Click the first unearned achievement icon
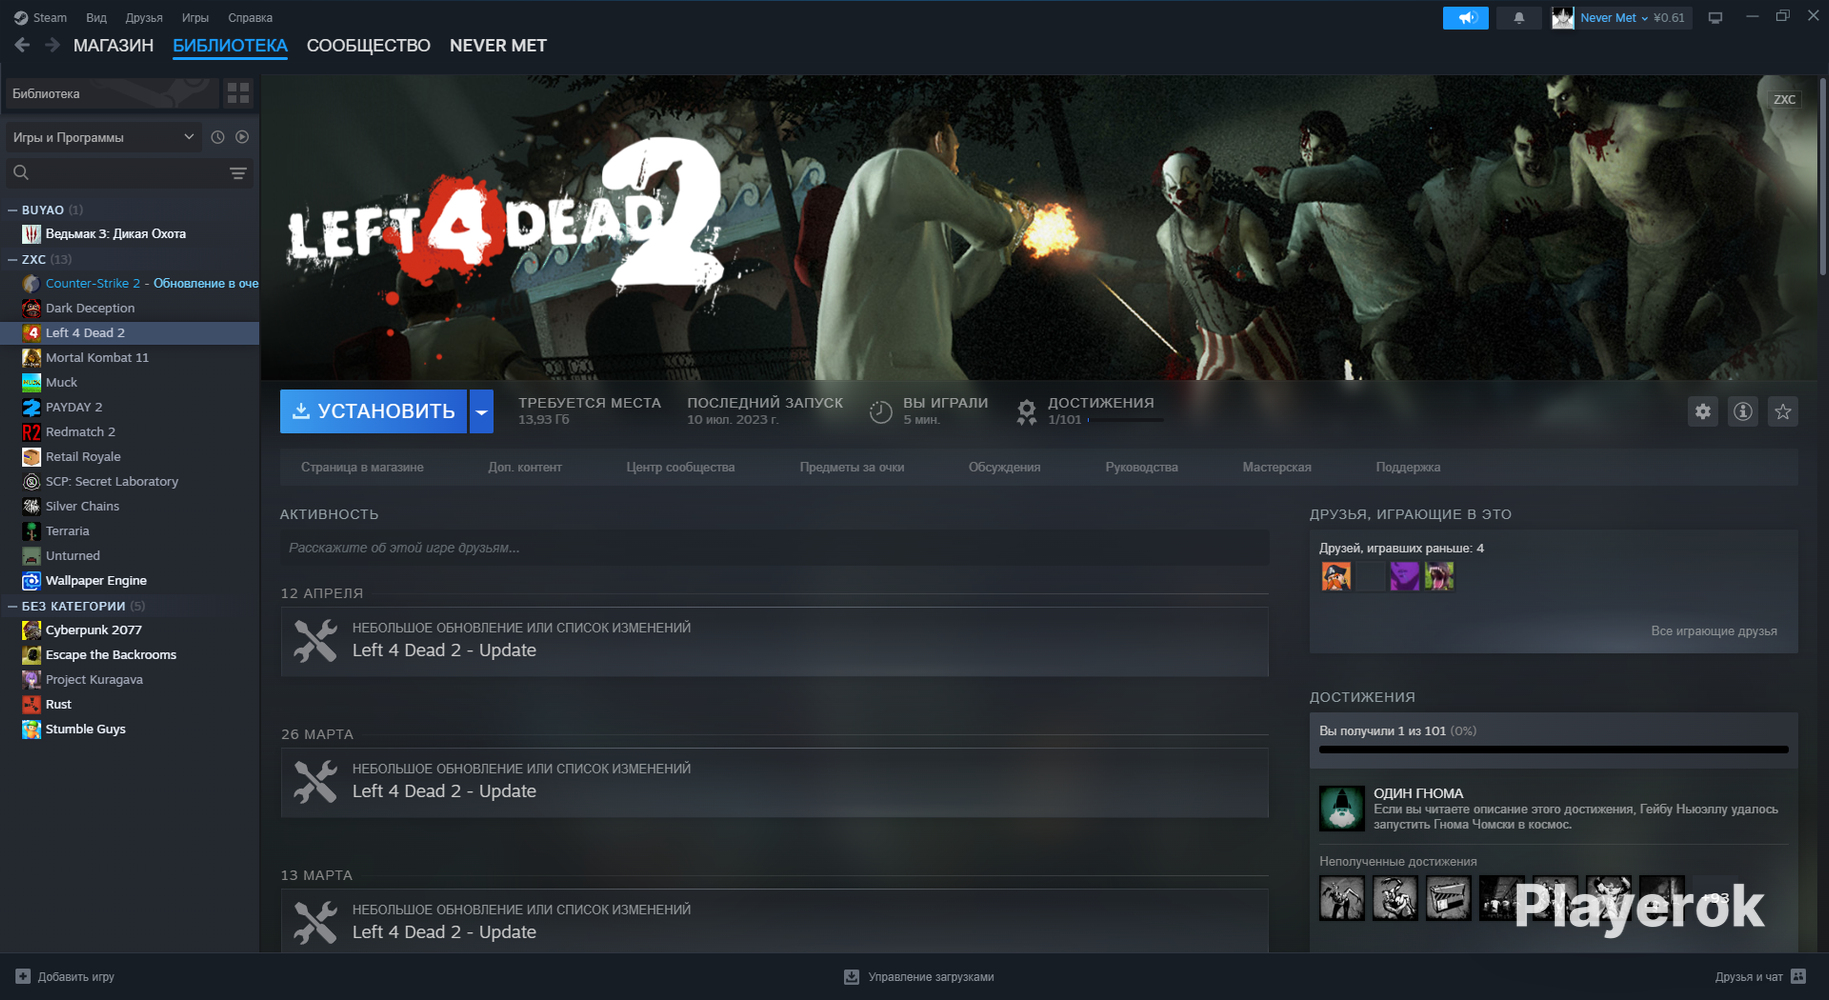 click(1342, 898)
